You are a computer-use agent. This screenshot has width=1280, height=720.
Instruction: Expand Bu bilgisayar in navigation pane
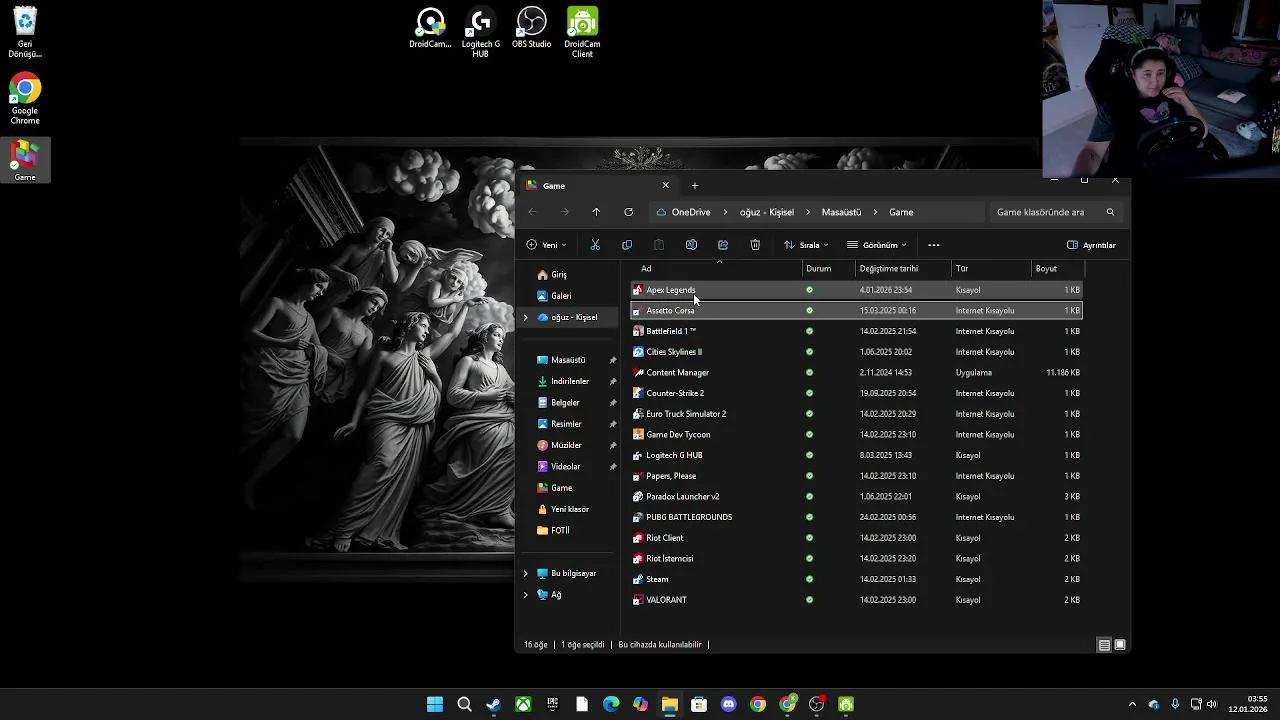pos(526,573)
